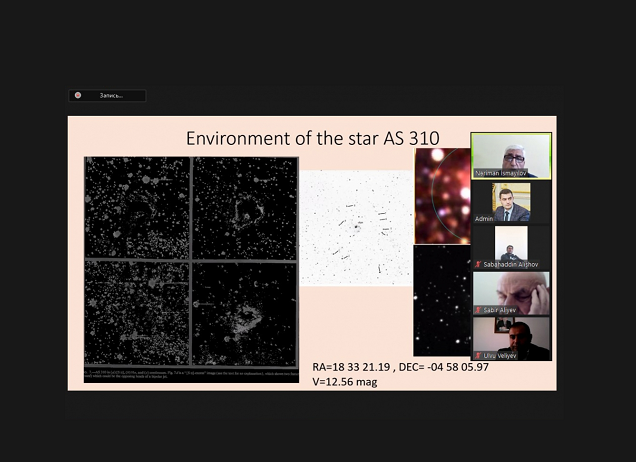Select Sabir Aliyev's video tile
The image size is (636, 462).
point(511,291)
